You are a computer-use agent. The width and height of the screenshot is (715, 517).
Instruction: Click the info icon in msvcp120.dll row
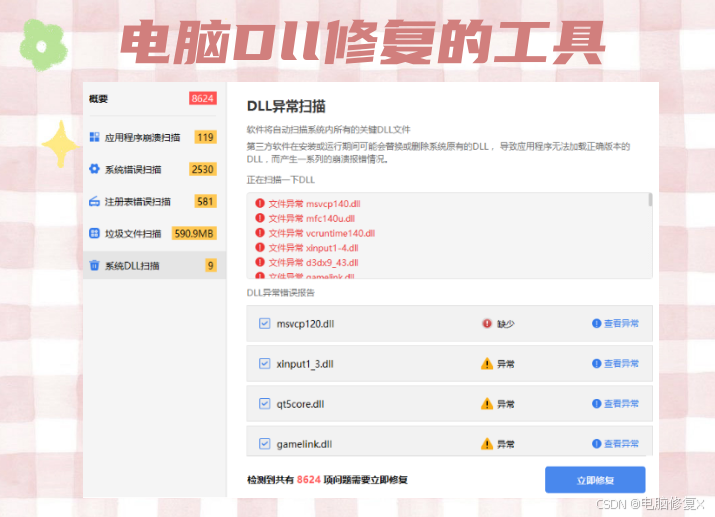coord(596,323)
